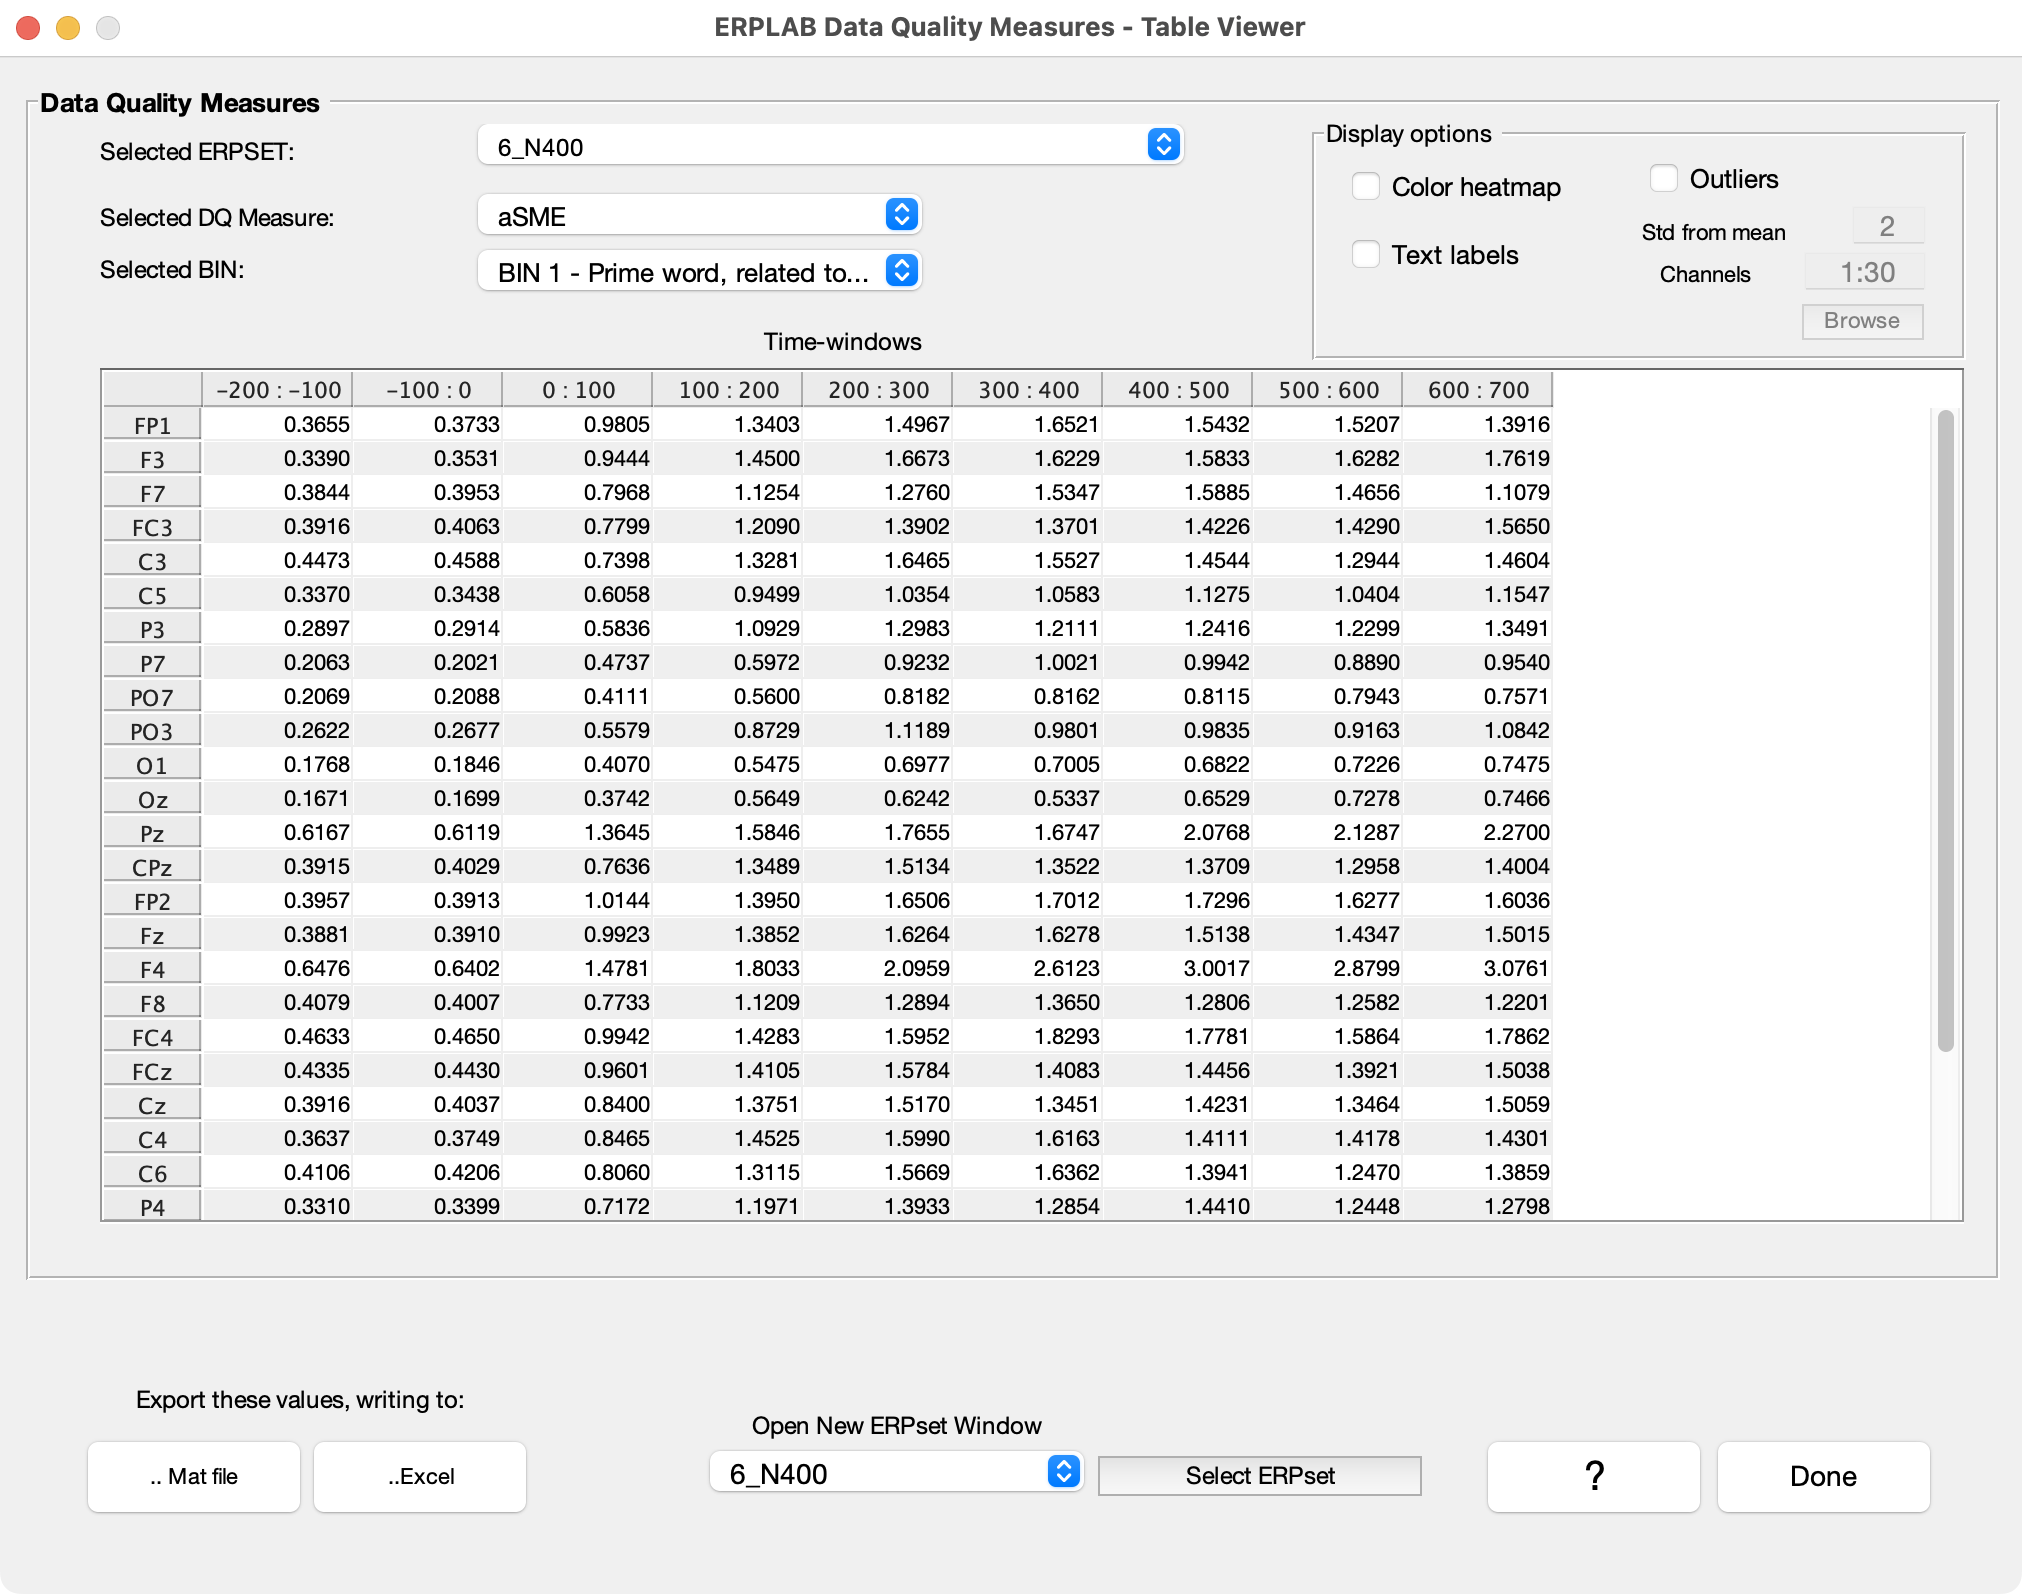Select the 400 : 500 column header
Viewport: 2022px width, 1594px height.
(1178, 390)
